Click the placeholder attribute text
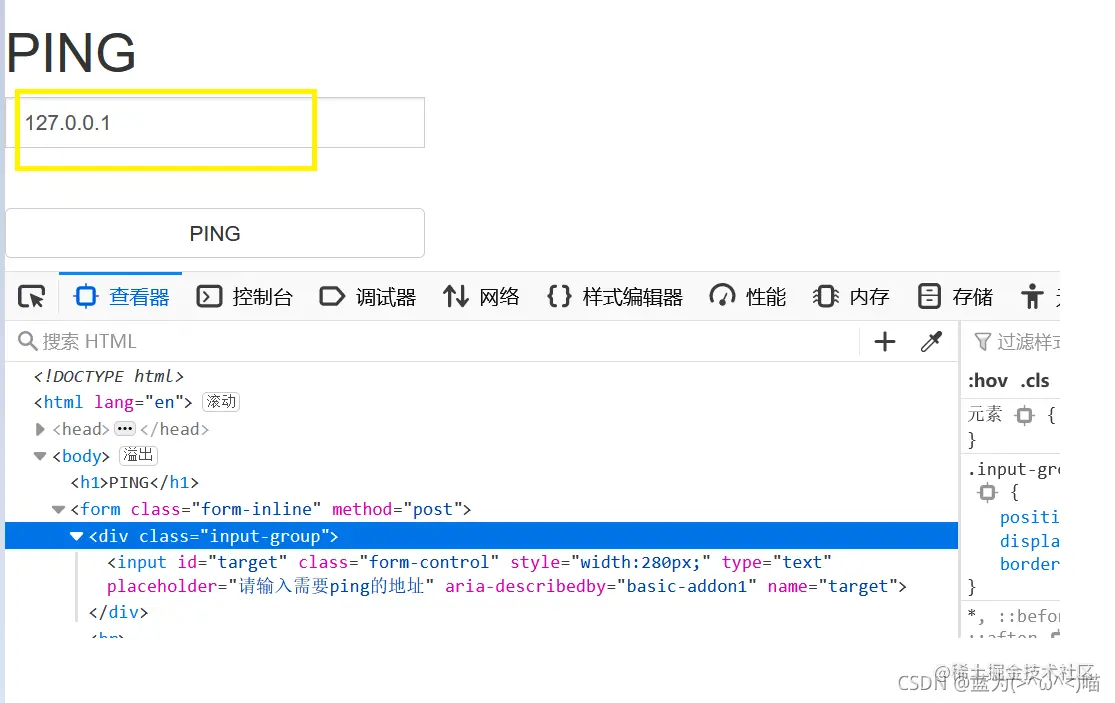 coord(270,586)
